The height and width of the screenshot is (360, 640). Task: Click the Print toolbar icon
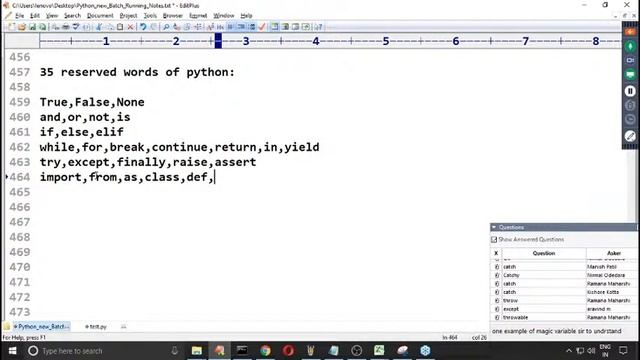[65, 27]
